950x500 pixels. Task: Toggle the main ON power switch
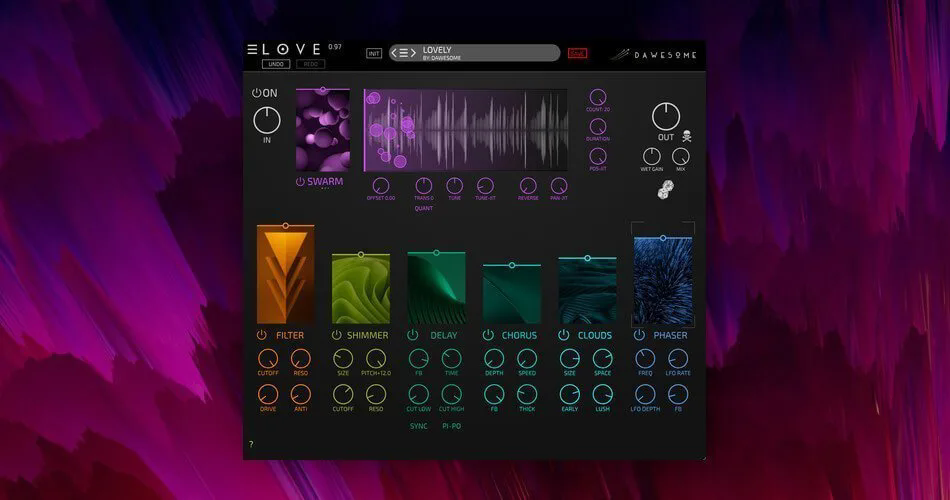point(256,93)
